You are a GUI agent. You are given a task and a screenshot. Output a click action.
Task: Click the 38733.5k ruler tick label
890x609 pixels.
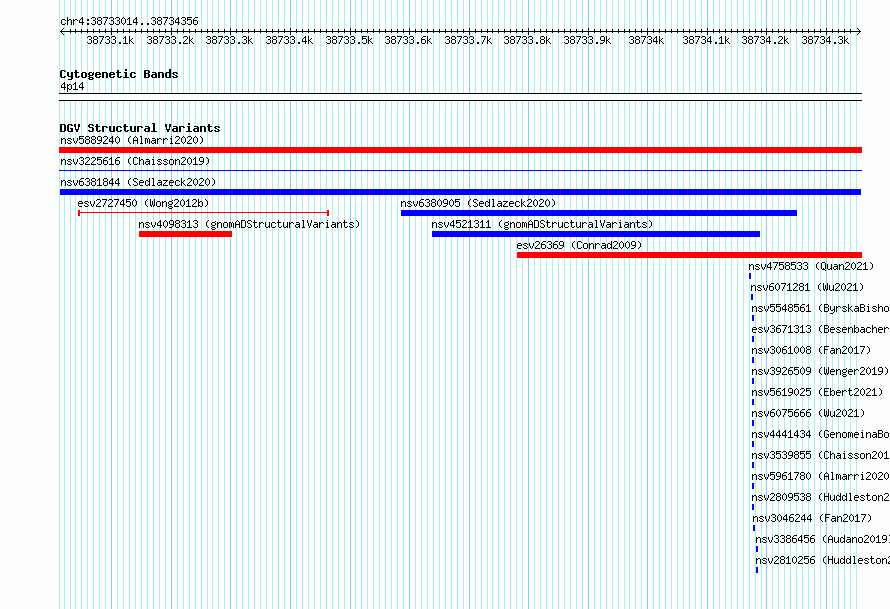[x=349, y=40]
